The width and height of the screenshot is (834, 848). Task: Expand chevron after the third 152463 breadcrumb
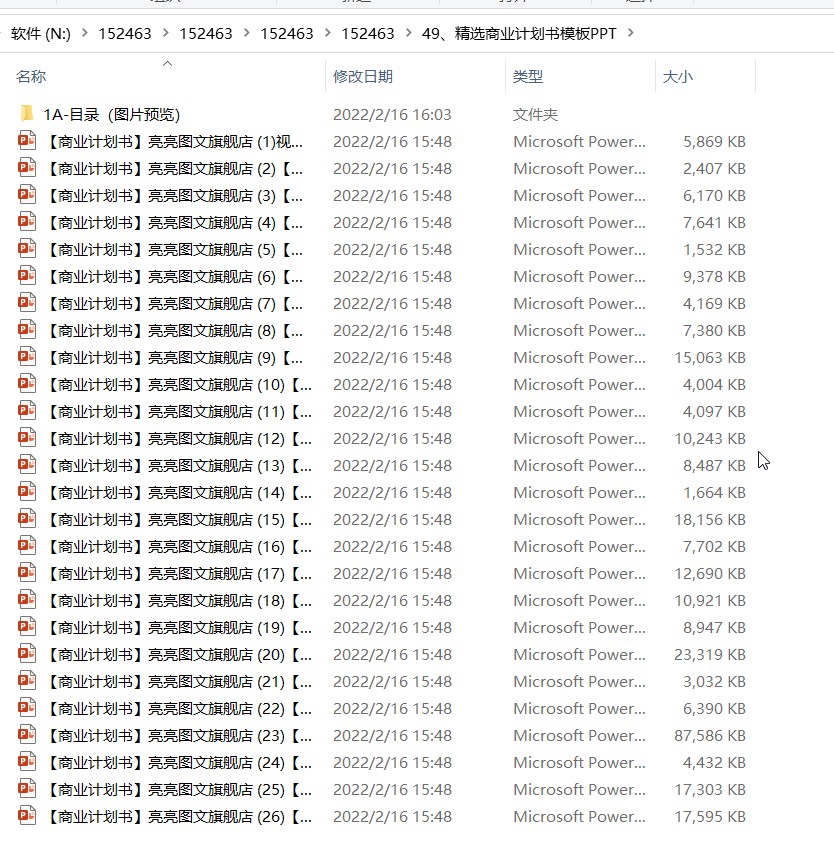[x=328, y=33]
